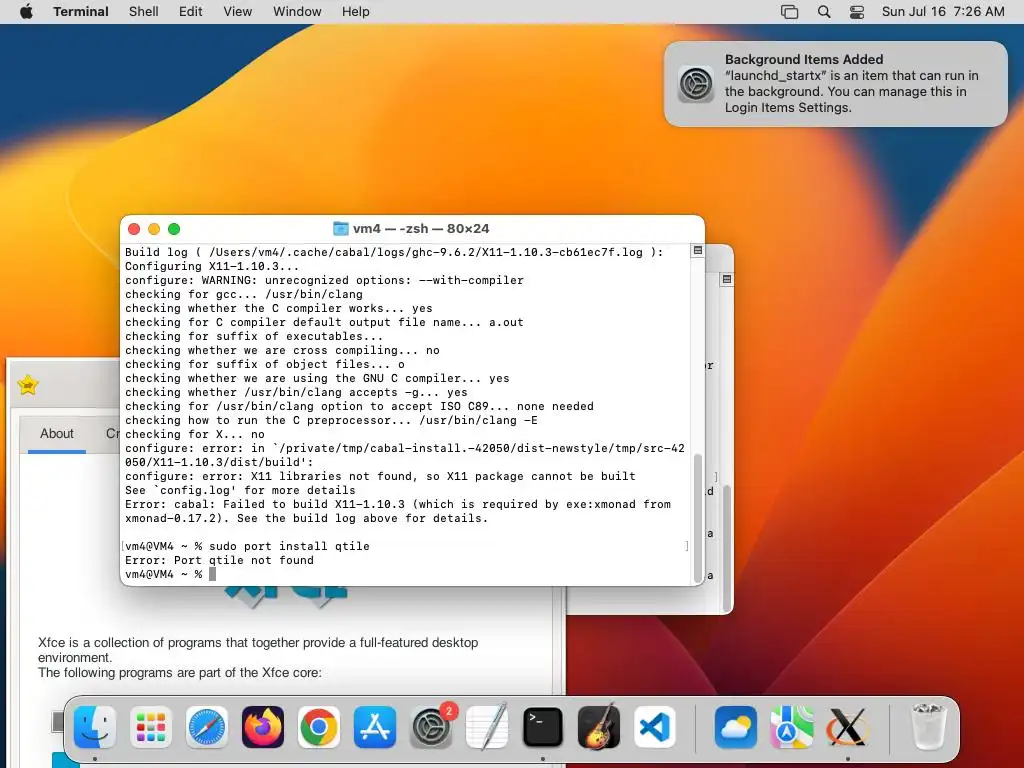The height and width of the screenshot is (768, 1024).
Task: Click the 'vm4 — -zsh — 80×24' window title
Action: (x=421, y=229)
